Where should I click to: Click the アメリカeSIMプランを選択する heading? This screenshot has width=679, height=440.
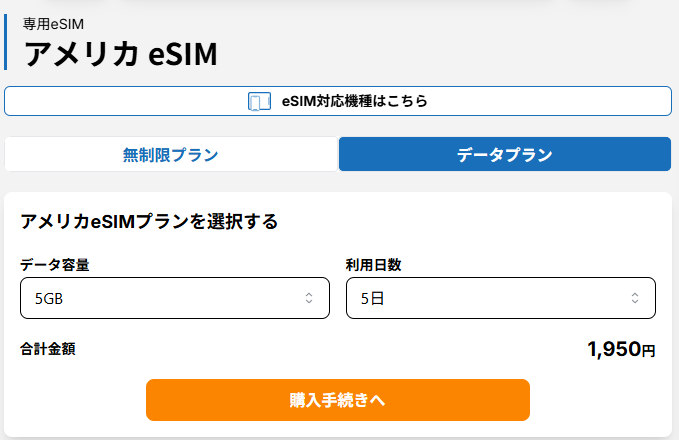(149, 221)
